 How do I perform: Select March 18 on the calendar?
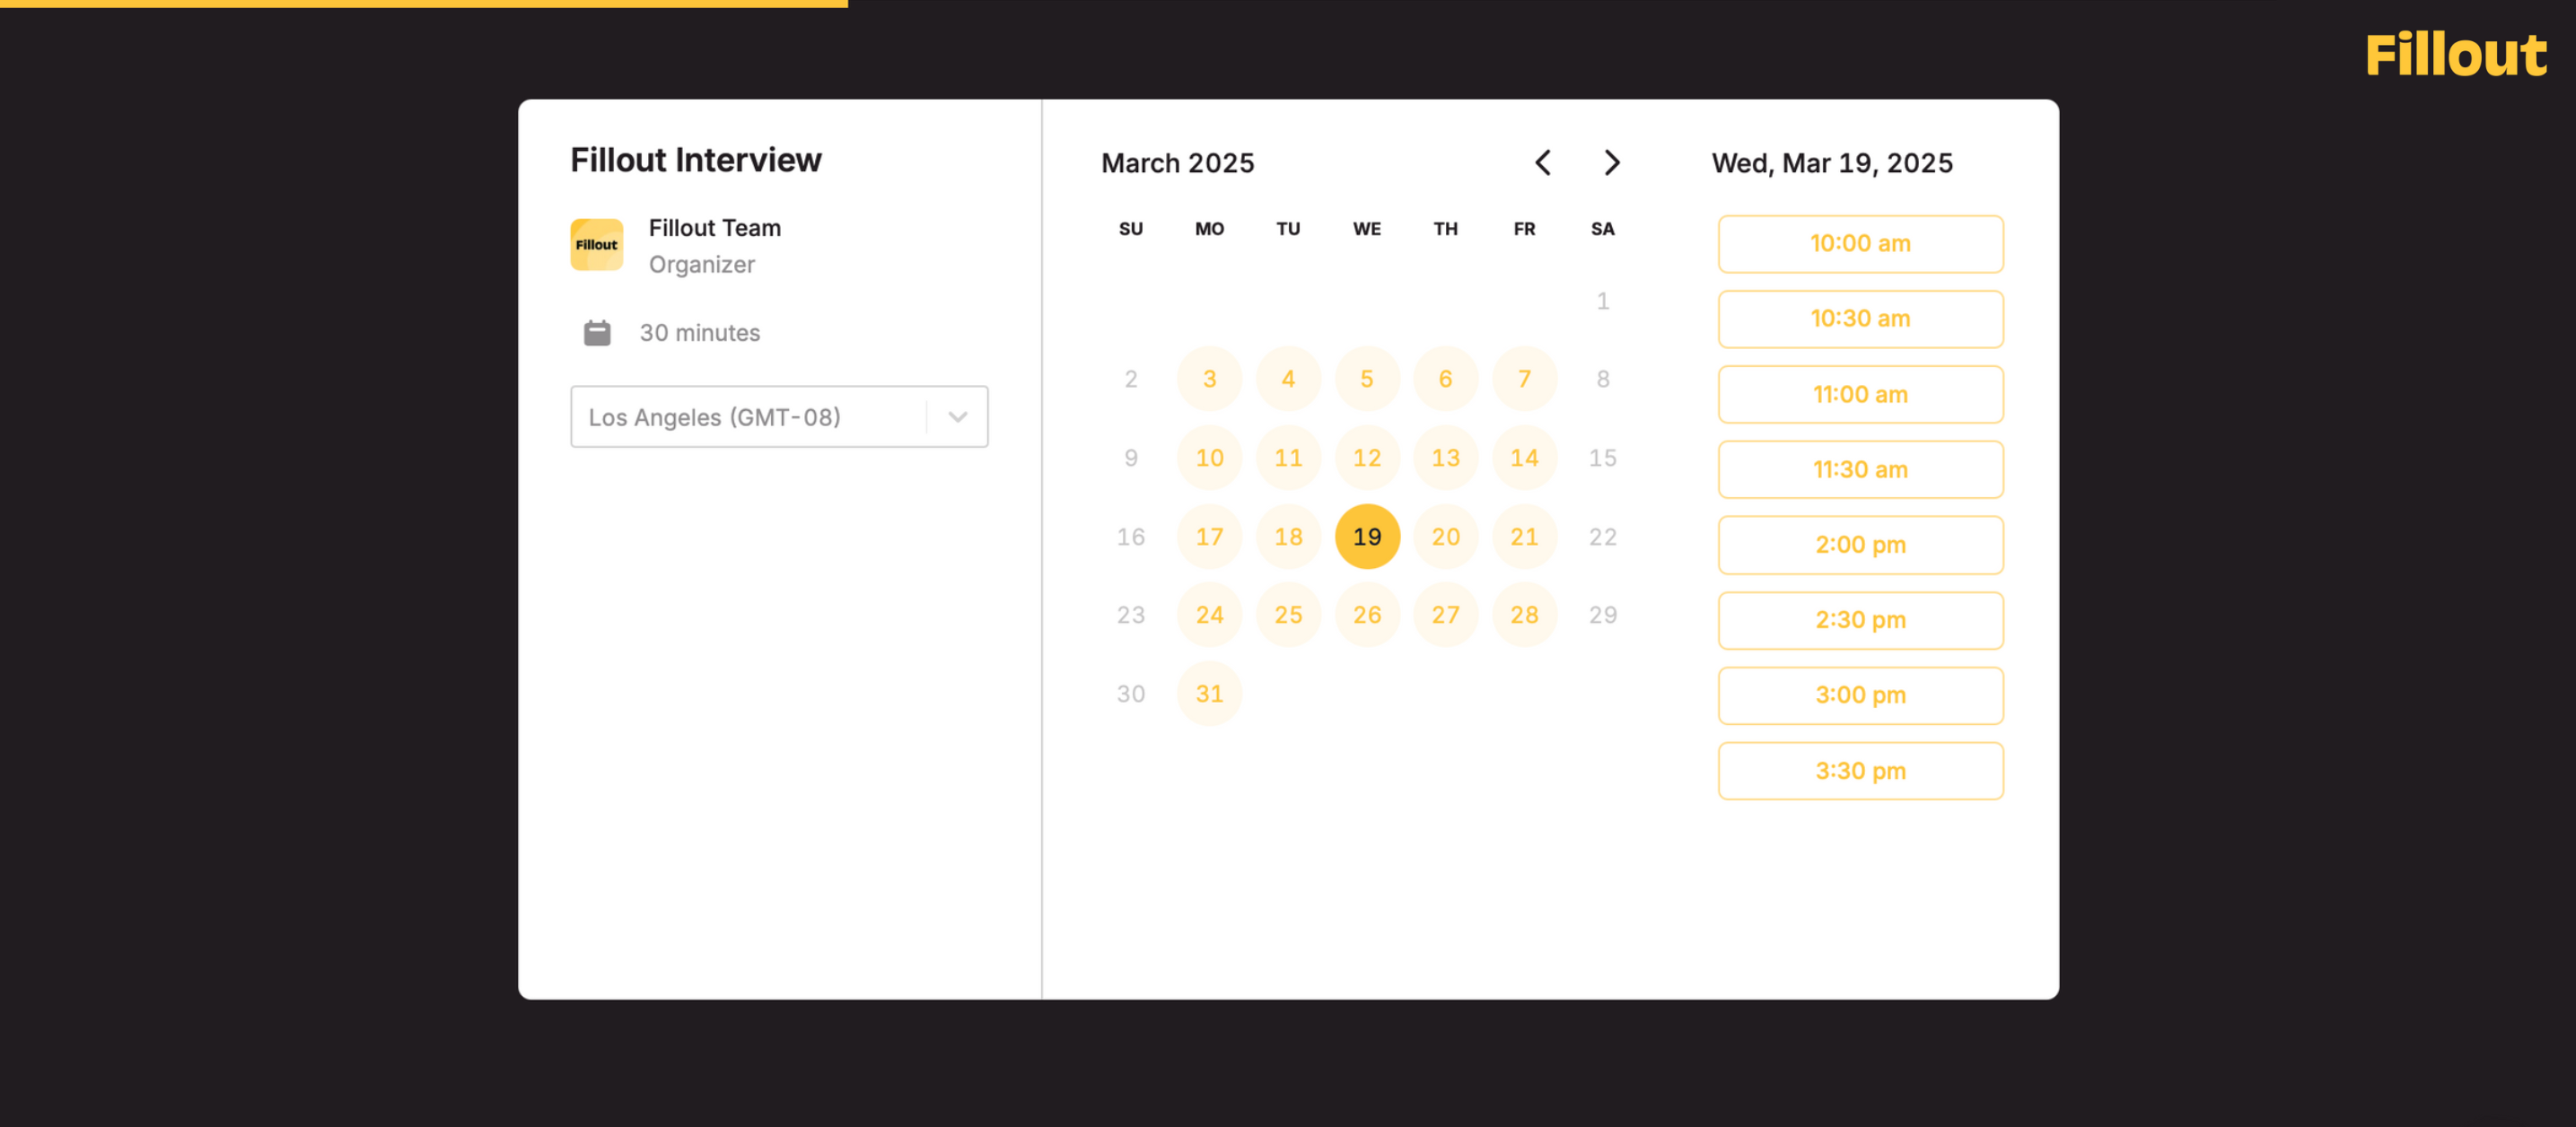1288,537
